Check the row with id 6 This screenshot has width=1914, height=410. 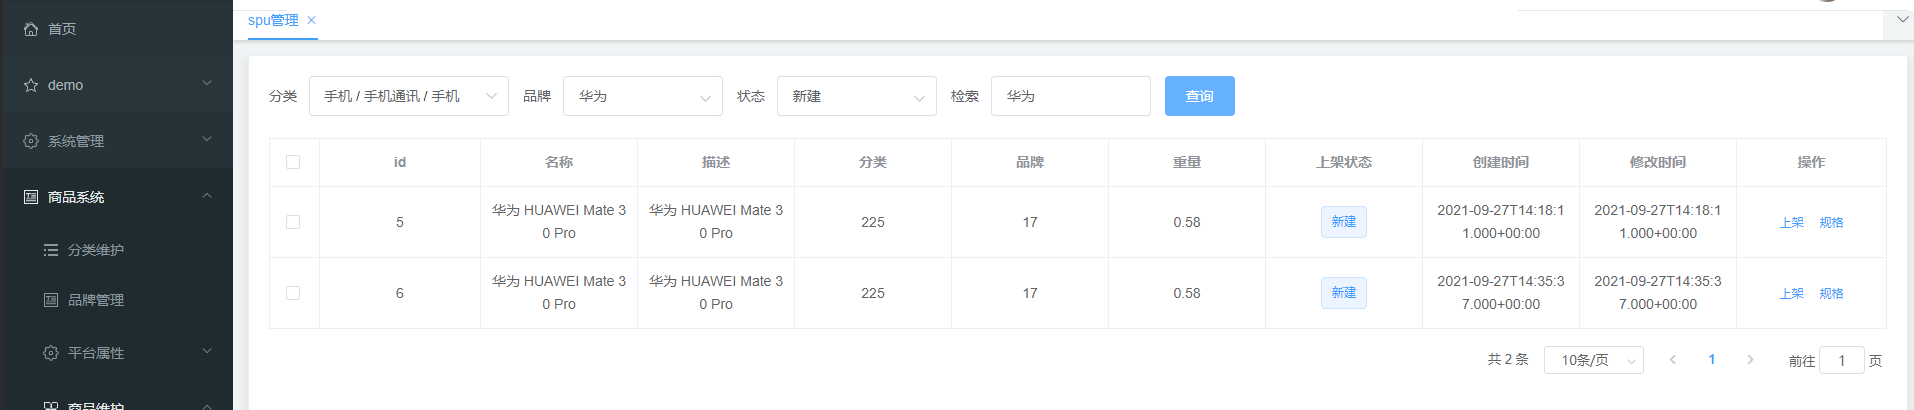point(293,293)
